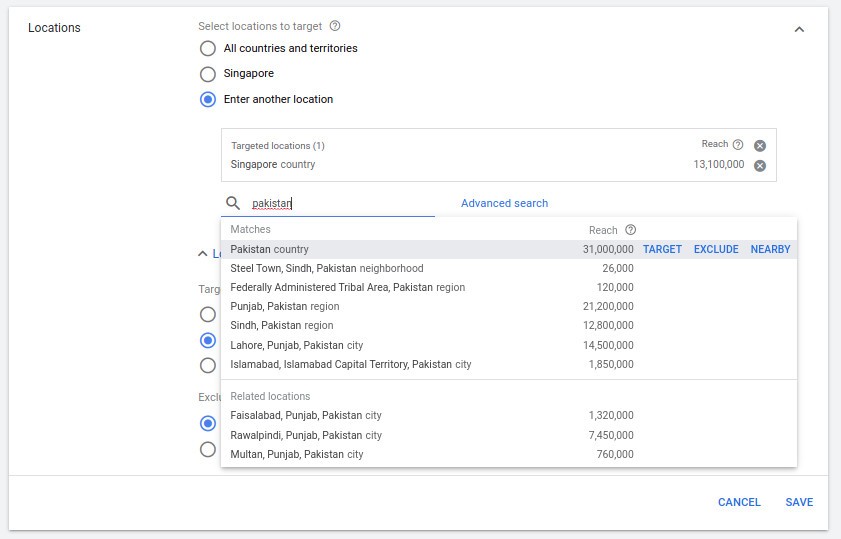Click NEARBY for Pakistan country
Image resolution: width=841 pixels, height=539 pixels.
coord(770,249)
